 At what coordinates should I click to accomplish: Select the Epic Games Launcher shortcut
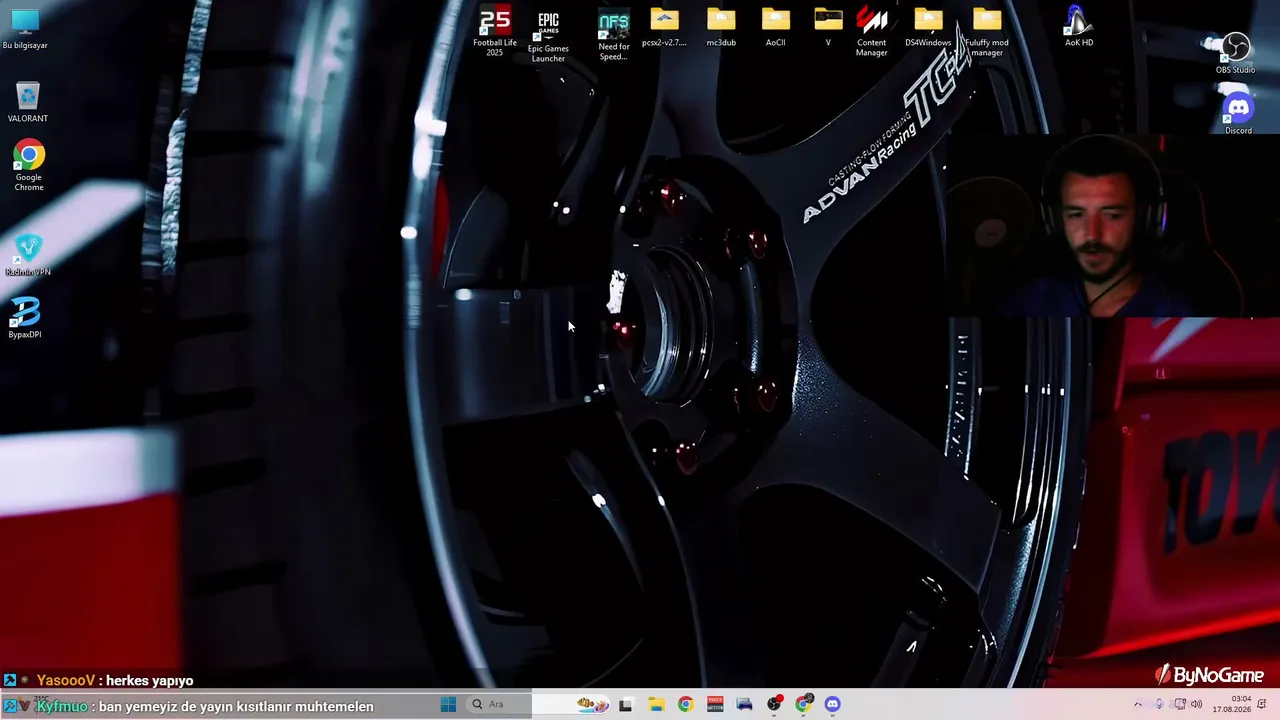[x=548, y=35]
